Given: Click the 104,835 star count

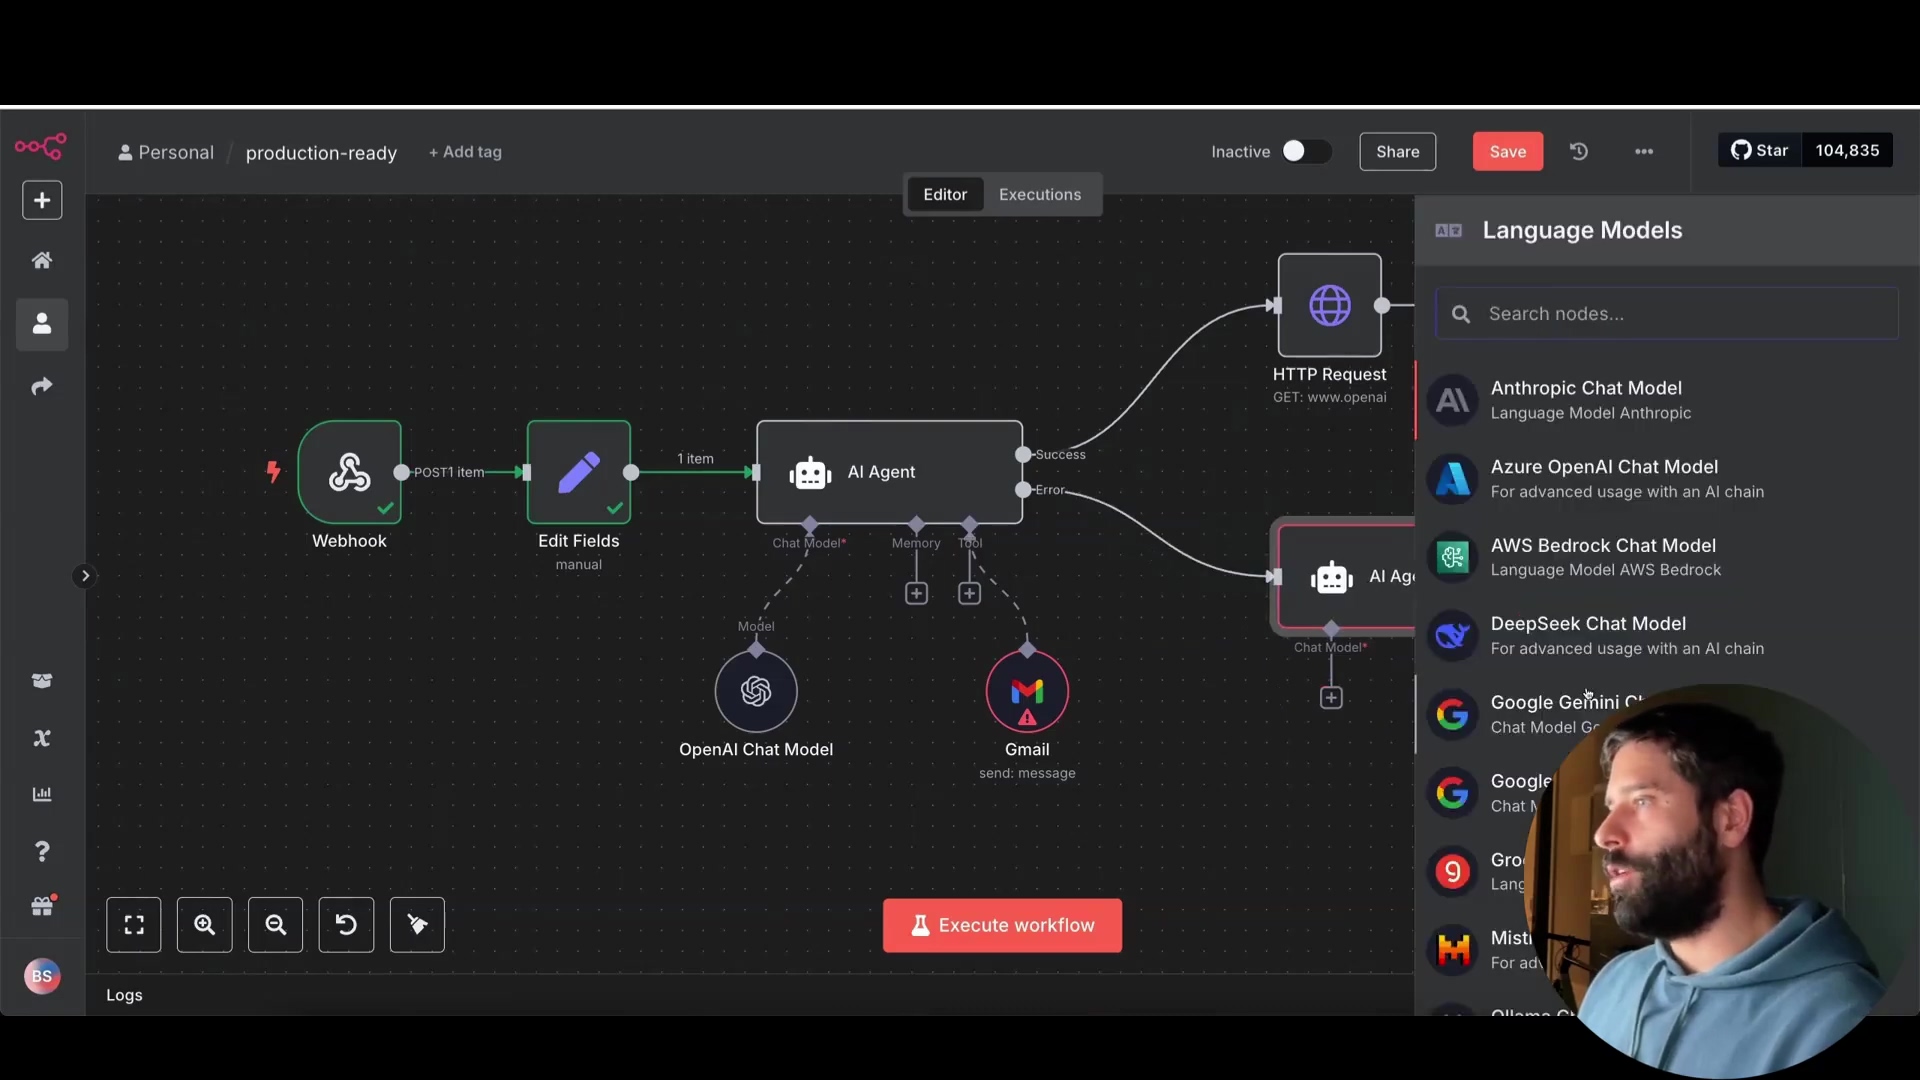Looking at the screenshot, I should [1847, 150].
